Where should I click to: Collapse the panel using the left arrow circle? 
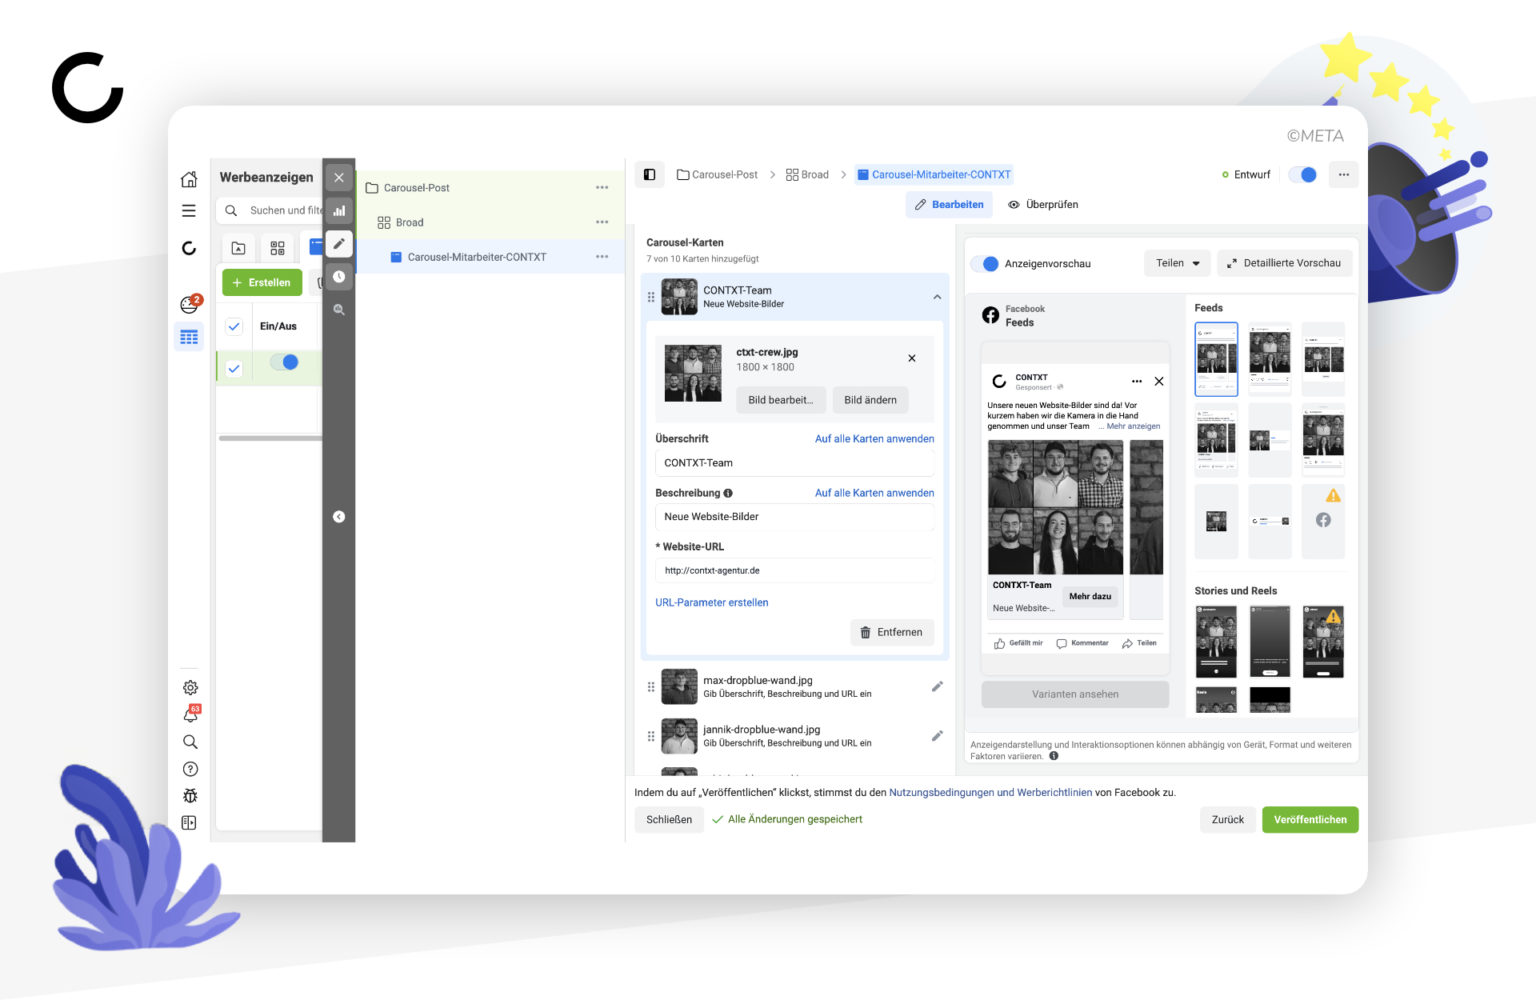tap(338, 516)
